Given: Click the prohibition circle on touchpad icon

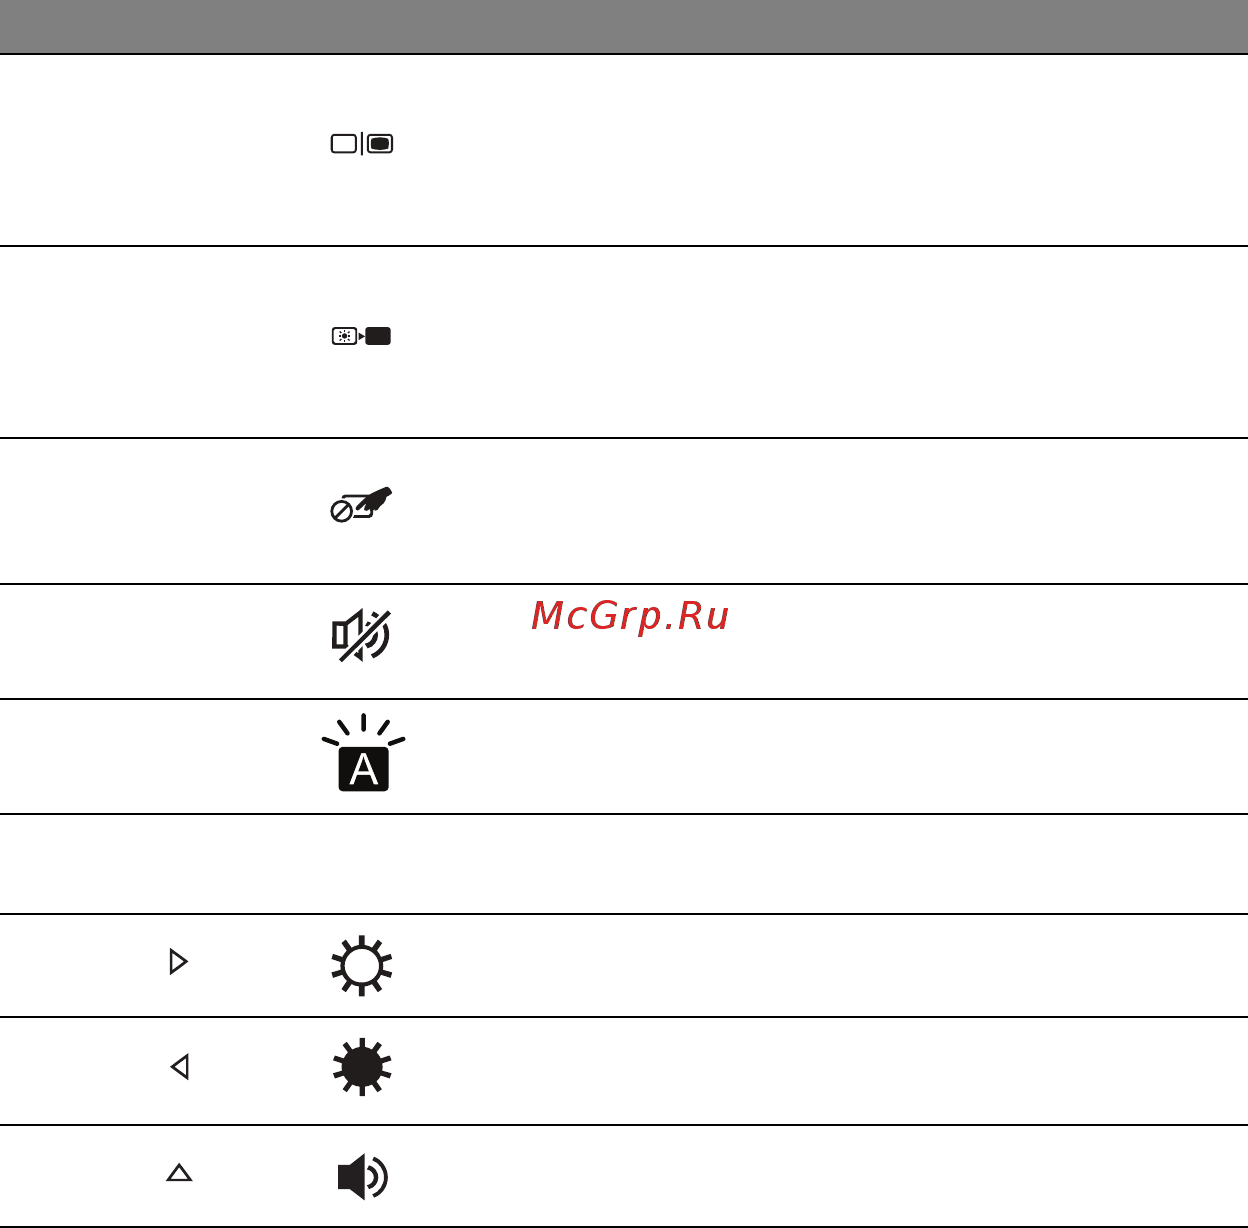Looking at the screenshot, I should (x=340, y=512).
